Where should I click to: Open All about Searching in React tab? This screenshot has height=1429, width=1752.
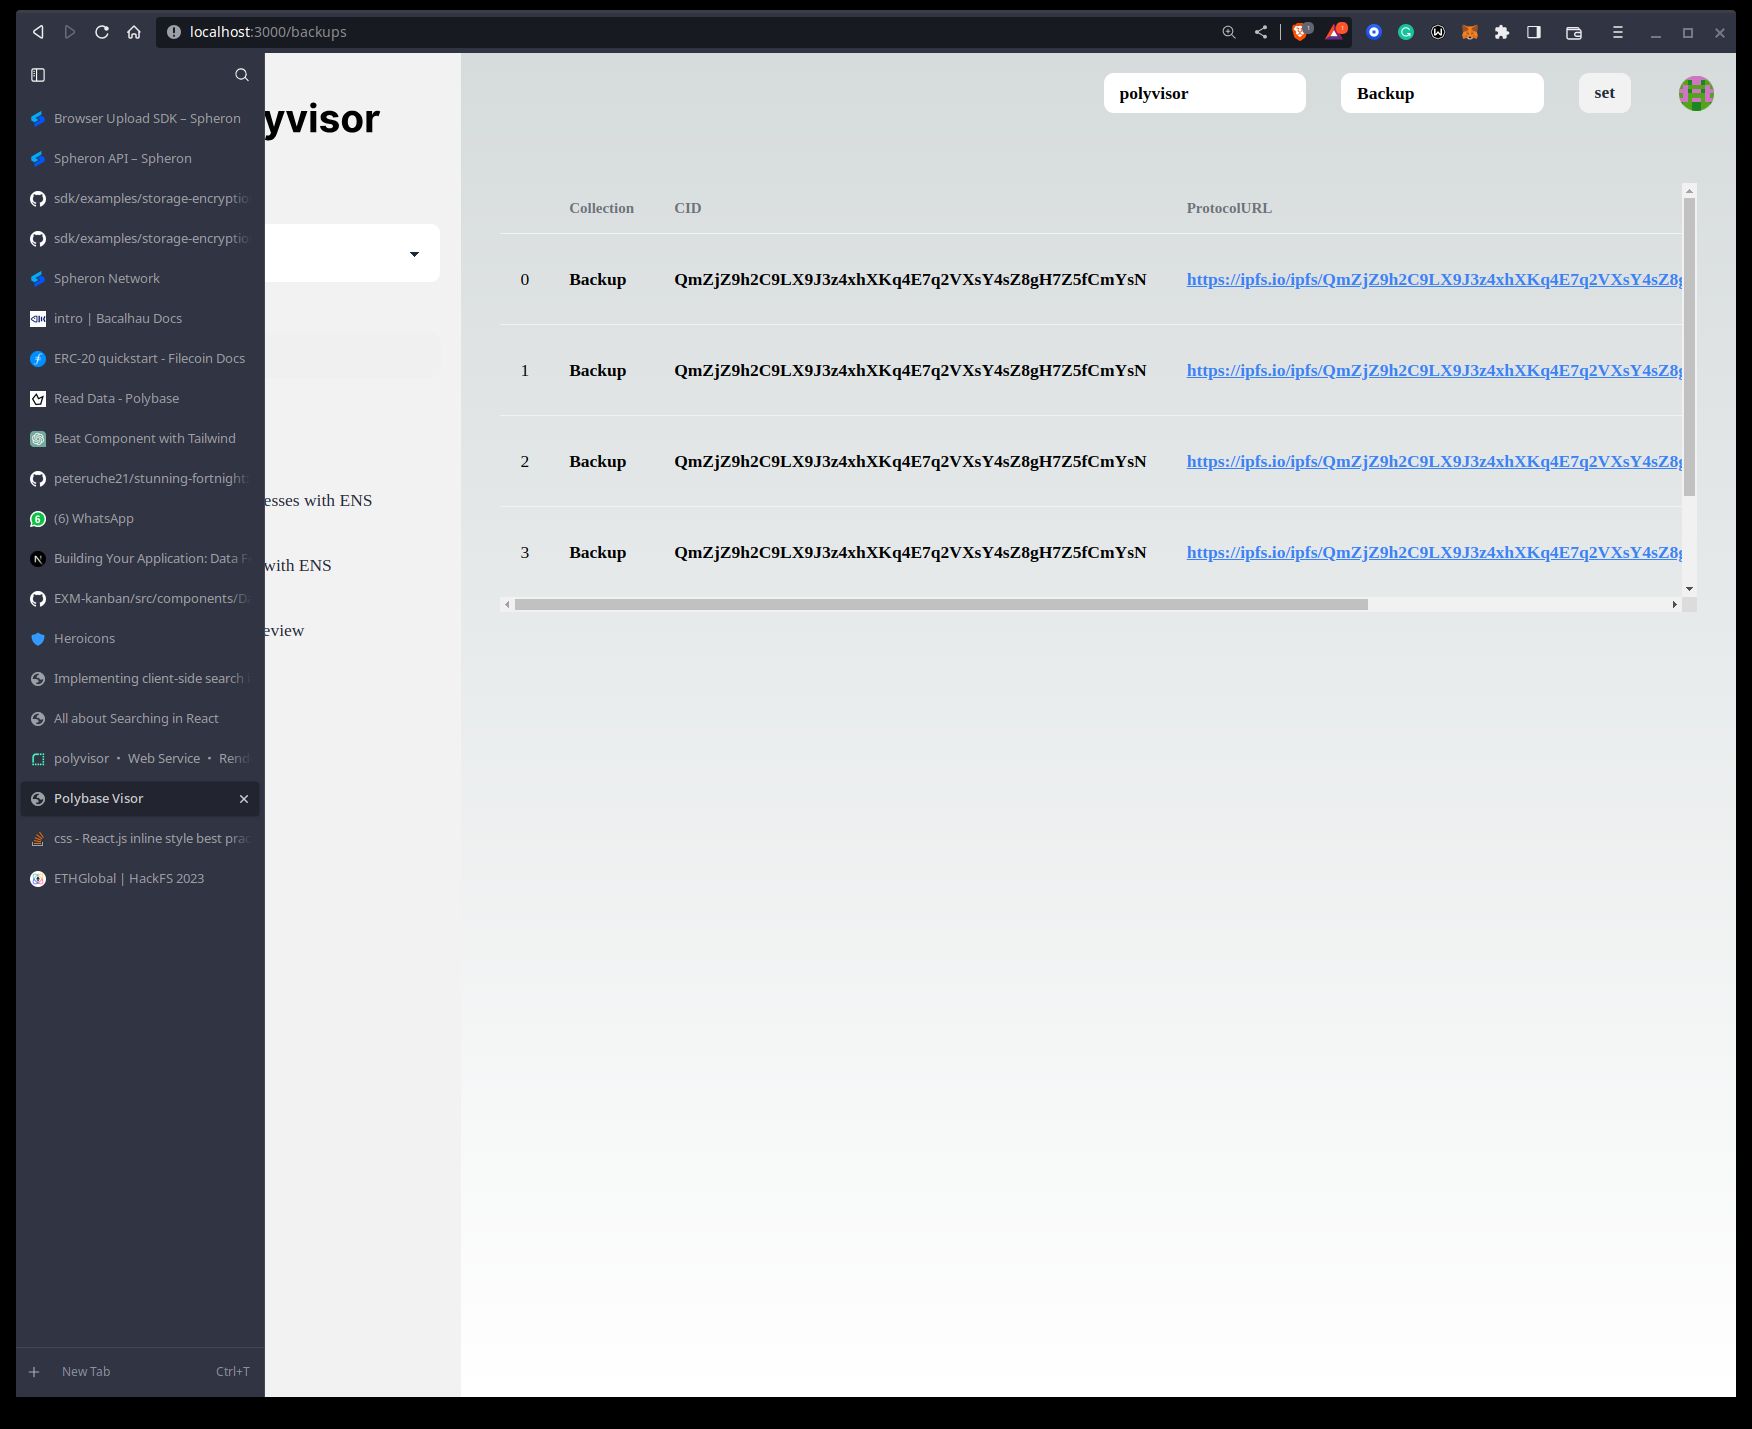pos(140,718)
